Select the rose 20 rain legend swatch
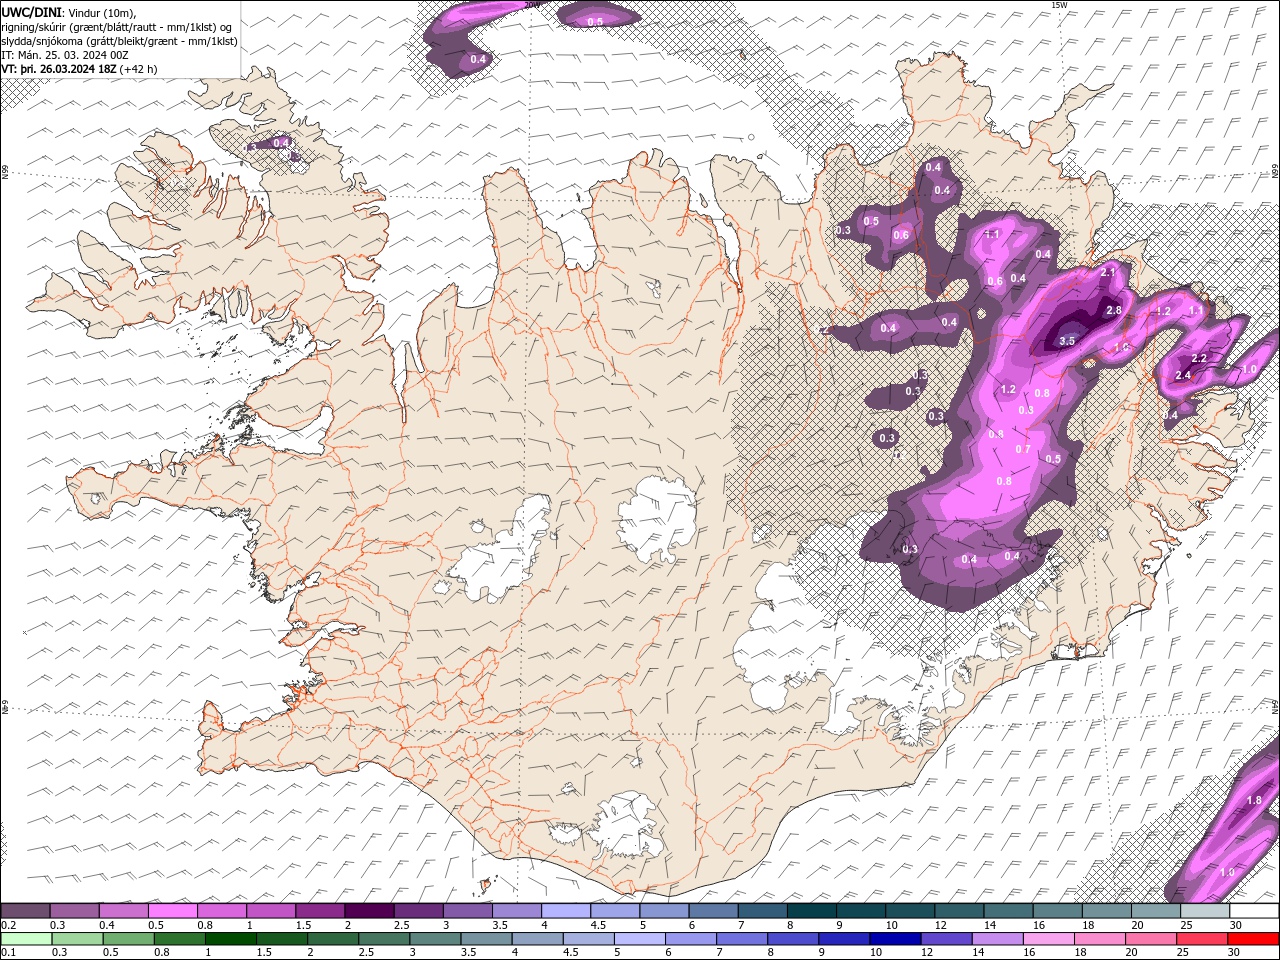 click(x=1151, y=938)
